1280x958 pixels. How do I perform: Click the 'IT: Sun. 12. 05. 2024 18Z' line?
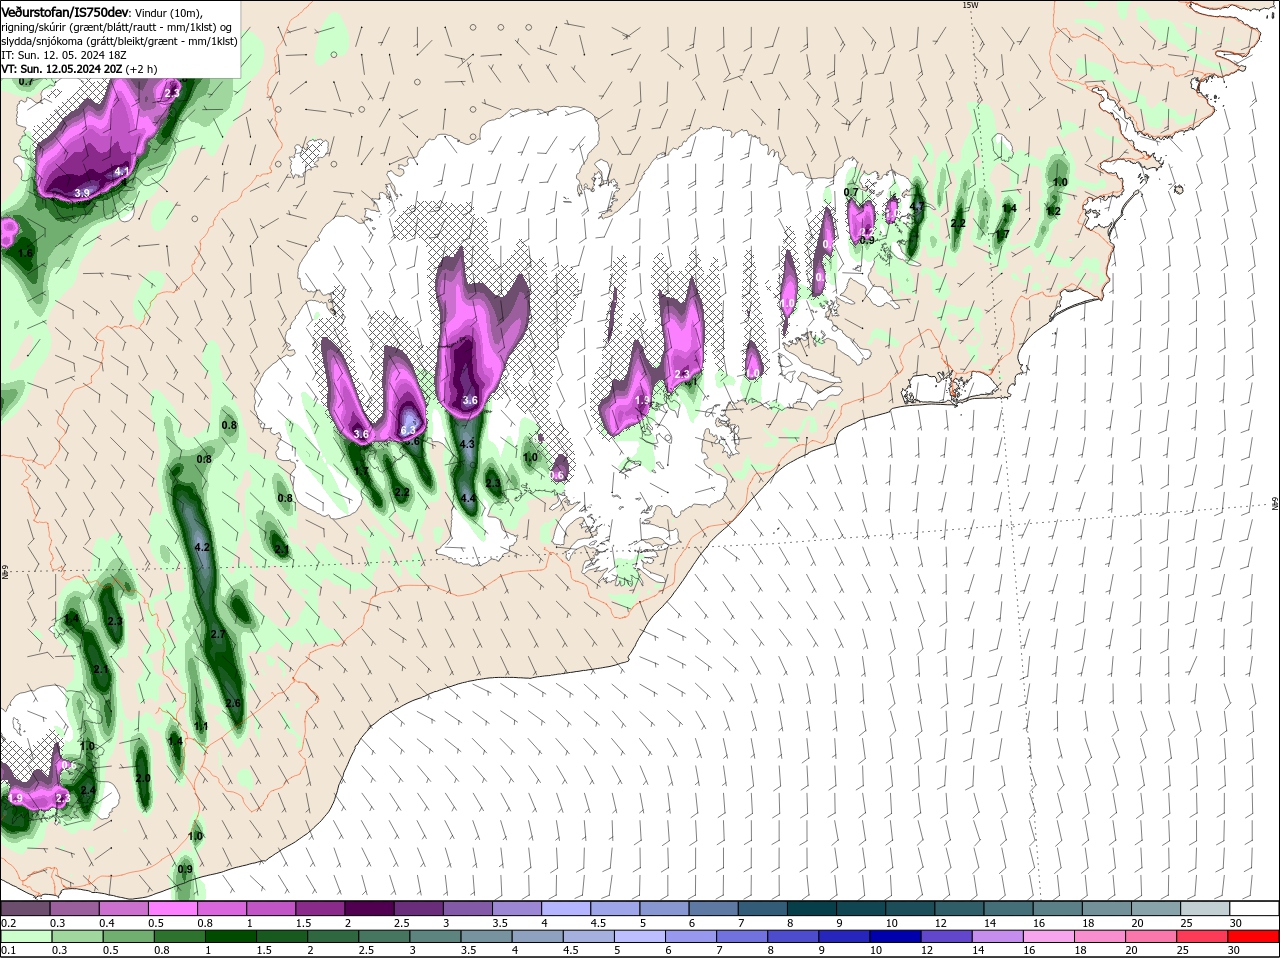(64, 55)
